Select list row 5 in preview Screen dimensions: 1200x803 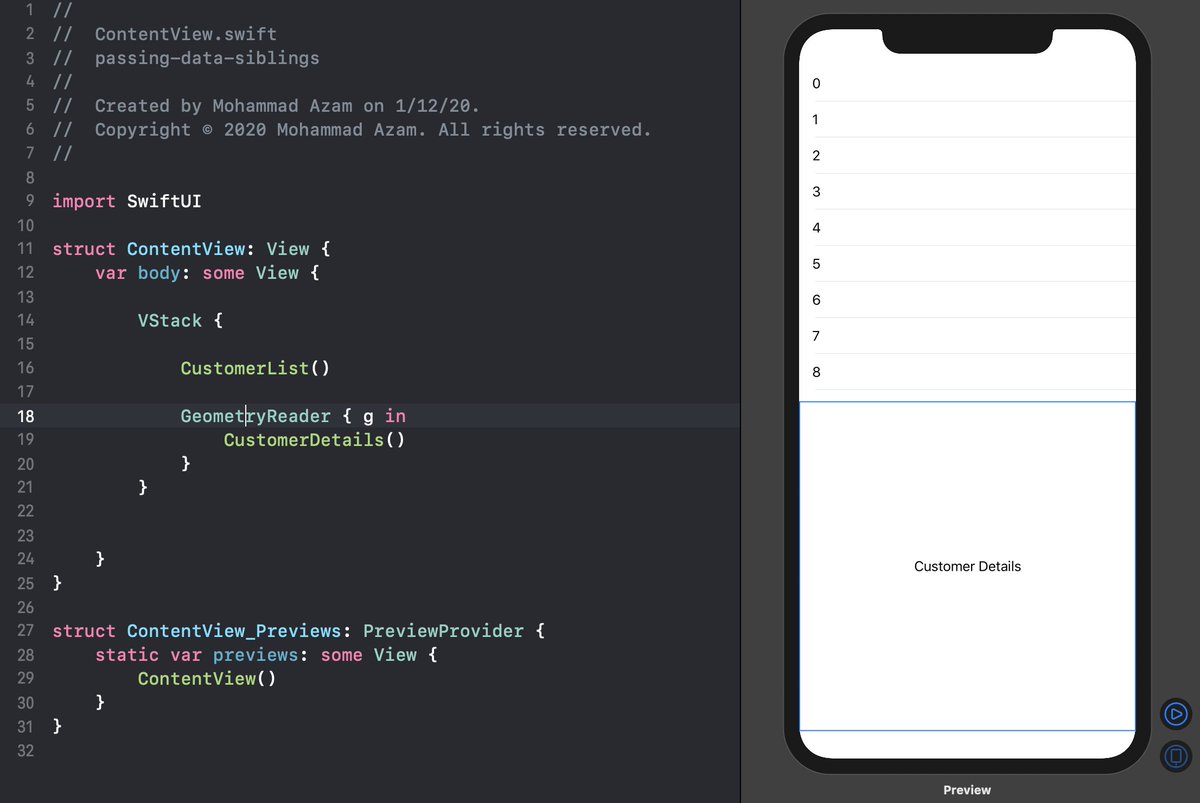point(967,263)
